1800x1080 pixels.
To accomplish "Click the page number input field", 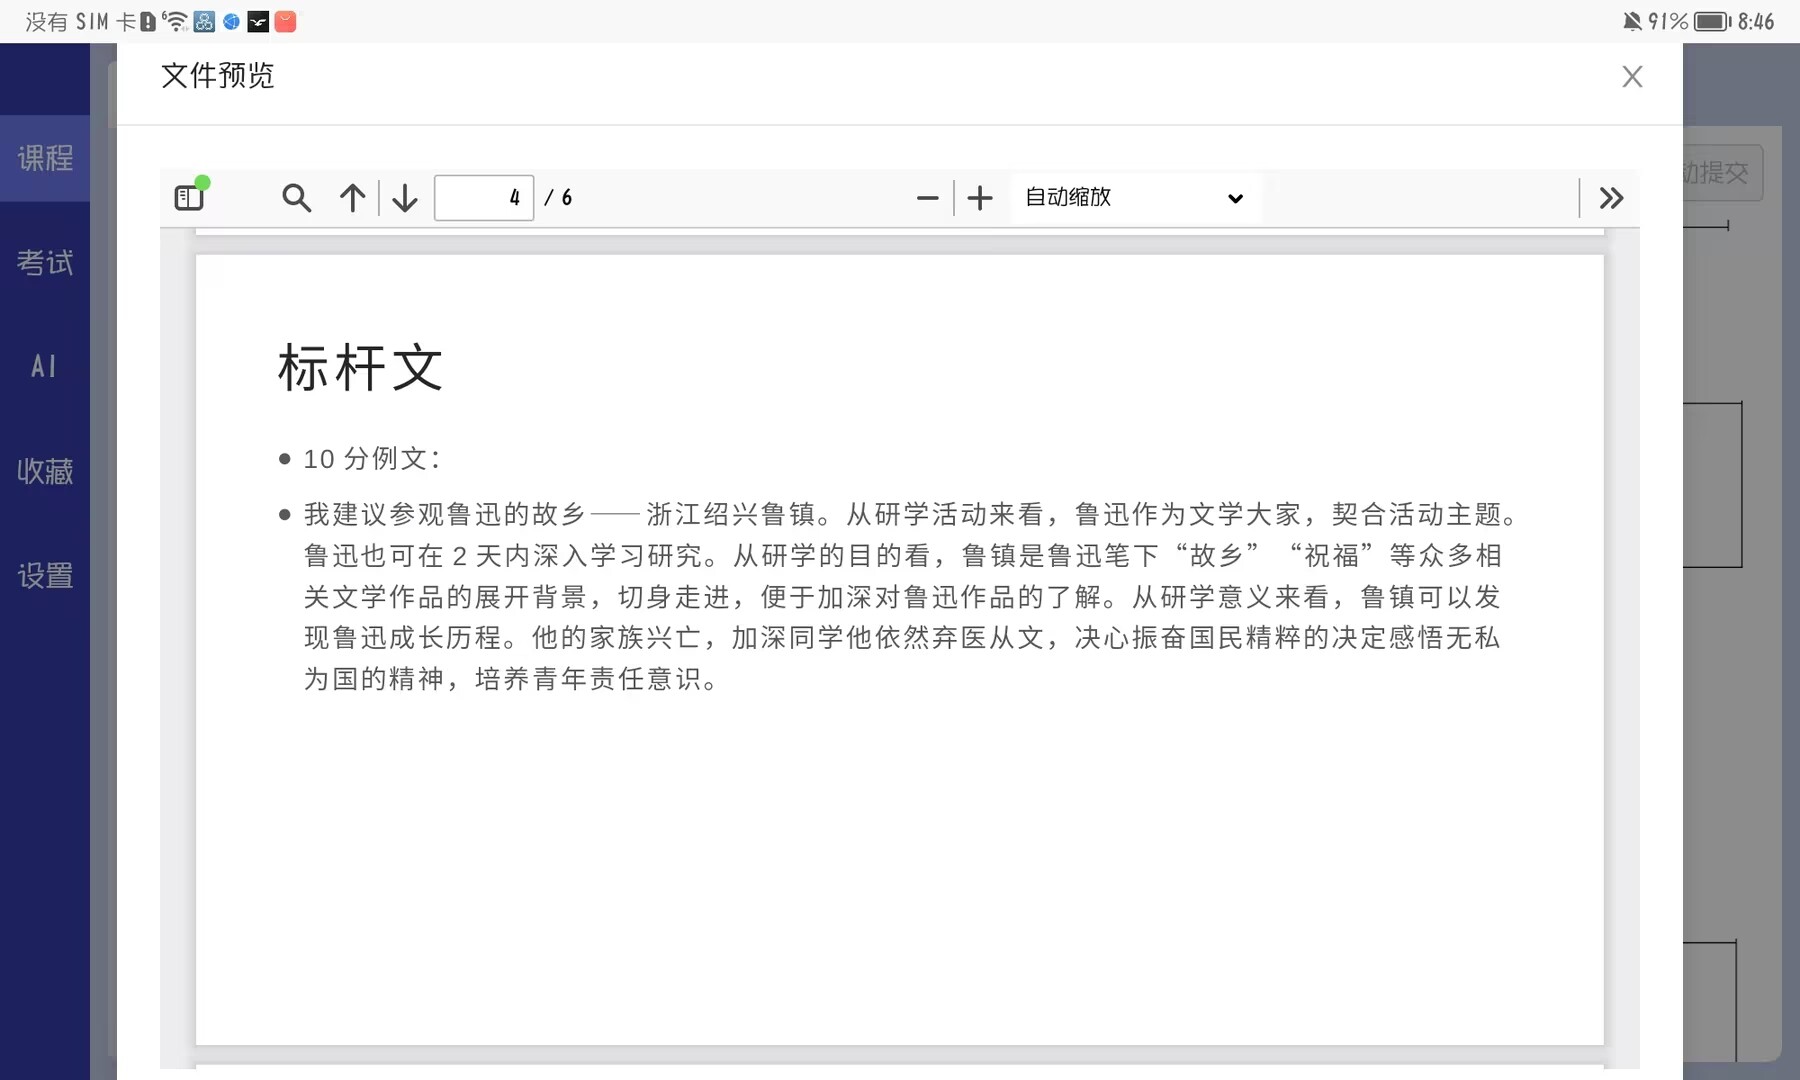I will [484, 198].
